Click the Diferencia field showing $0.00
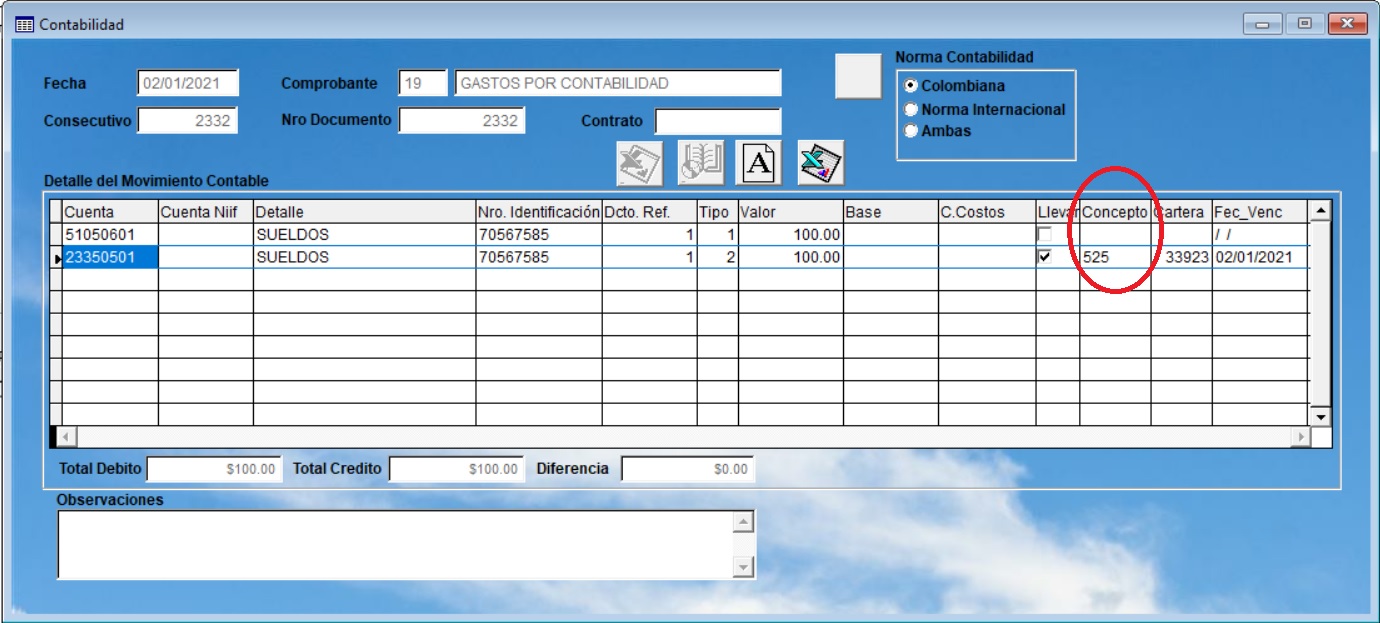This screenshot has width=1380, height=623. coord(688,468)
